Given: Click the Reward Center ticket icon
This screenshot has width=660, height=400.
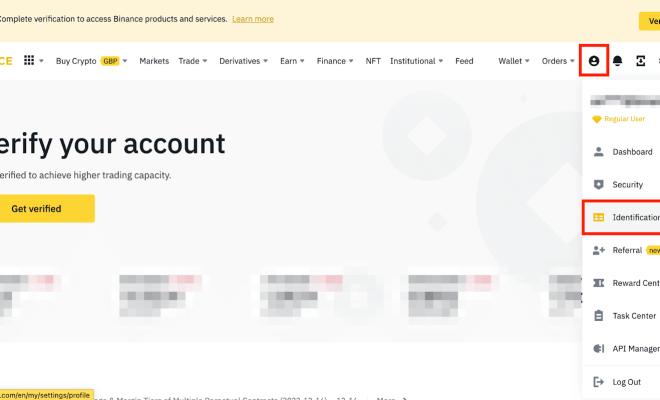Looking at the screenshot, I should 598,283.
